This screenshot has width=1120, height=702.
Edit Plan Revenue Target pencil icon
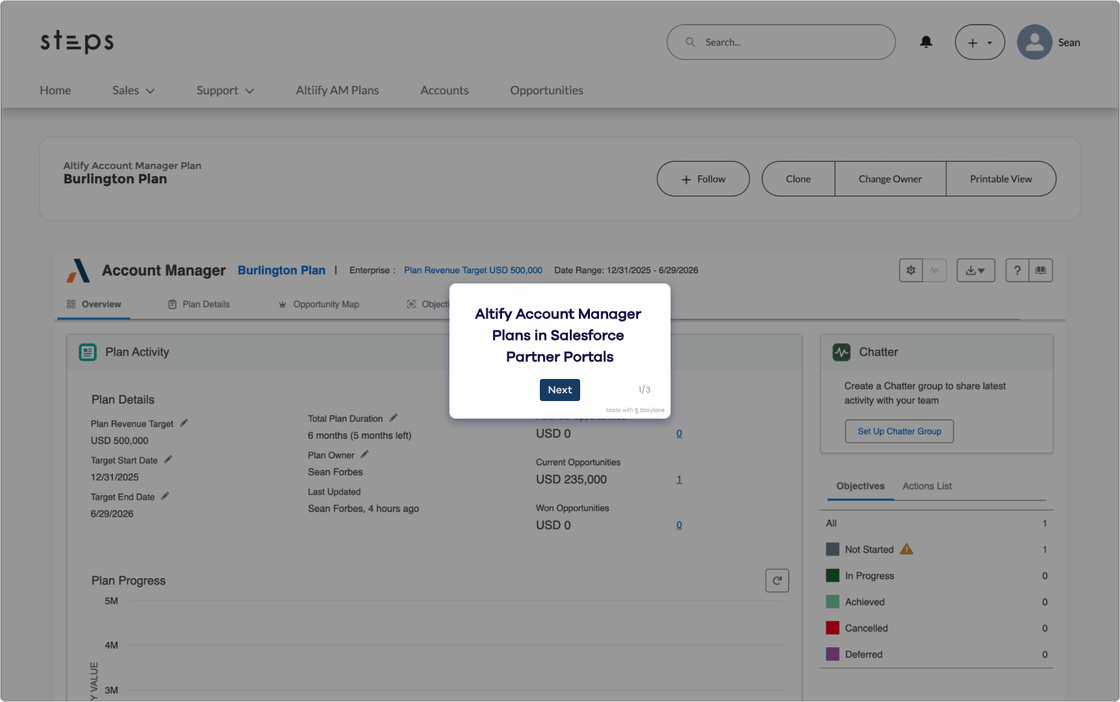(x=184, y=423)
